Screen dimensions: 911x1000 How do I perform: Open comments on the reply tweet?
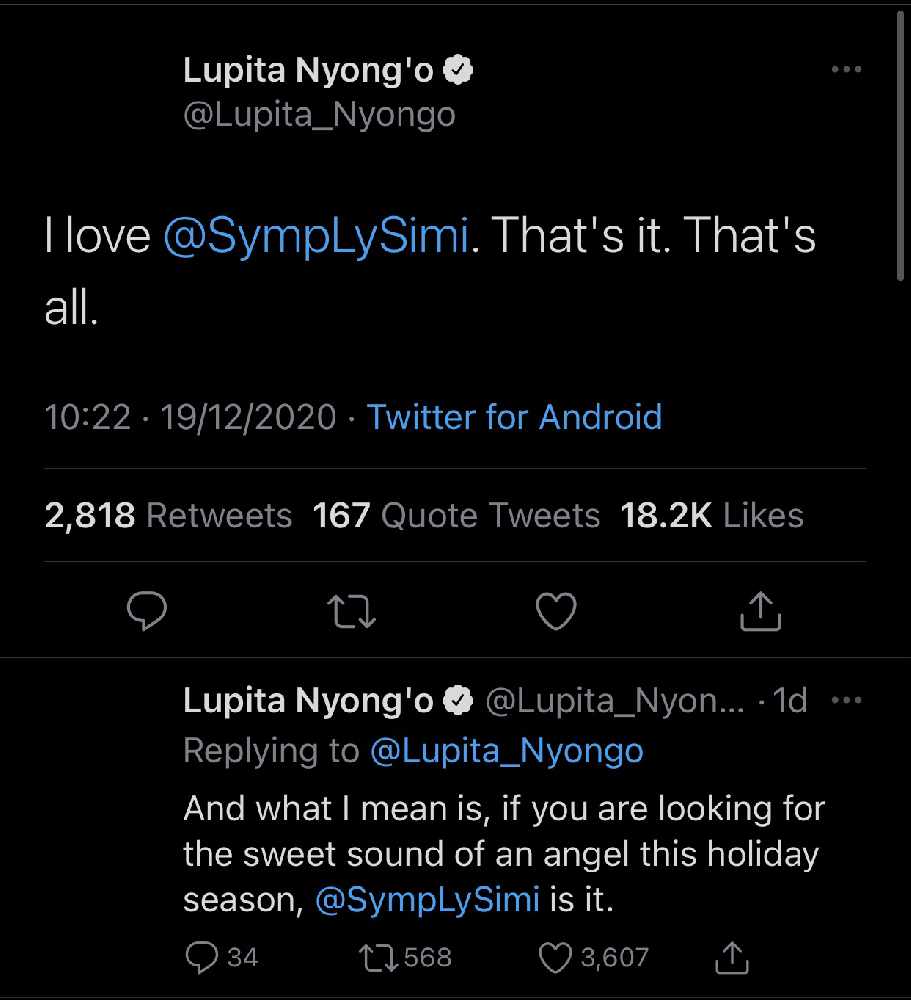coord(202,957)
